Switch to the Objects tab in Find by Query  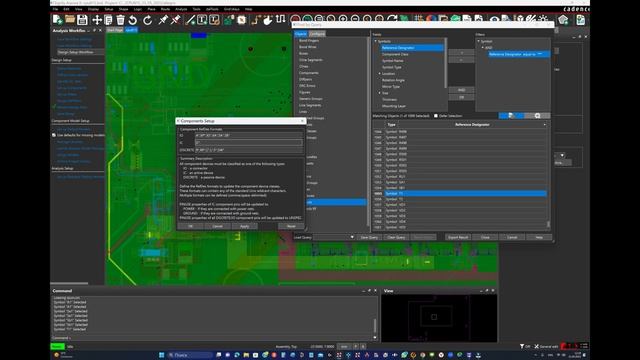[x=301, y=34]
